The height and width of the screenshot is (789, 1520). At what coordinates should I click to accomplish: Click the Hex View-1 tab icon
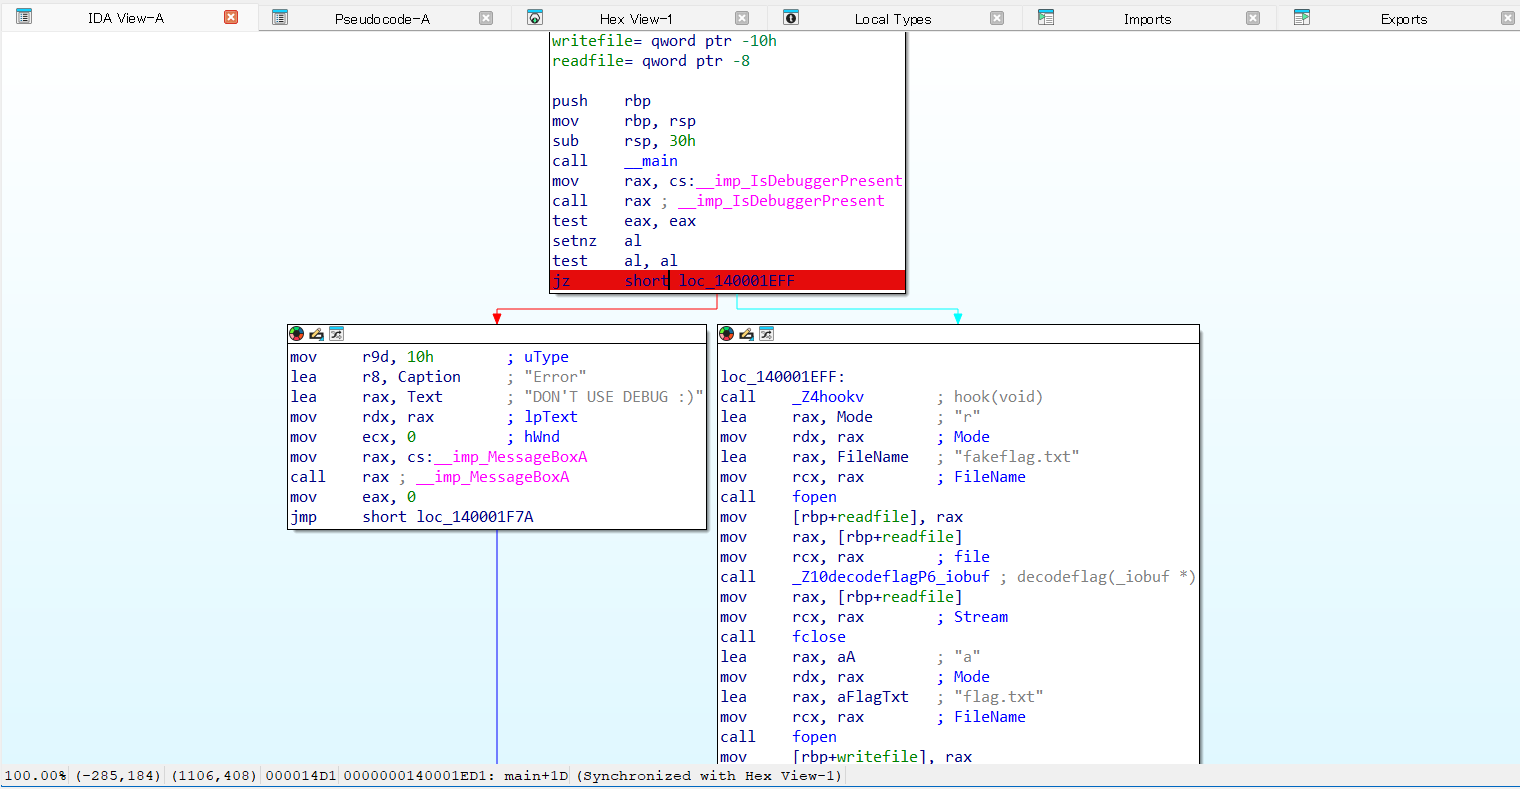[x=535, y=17]
